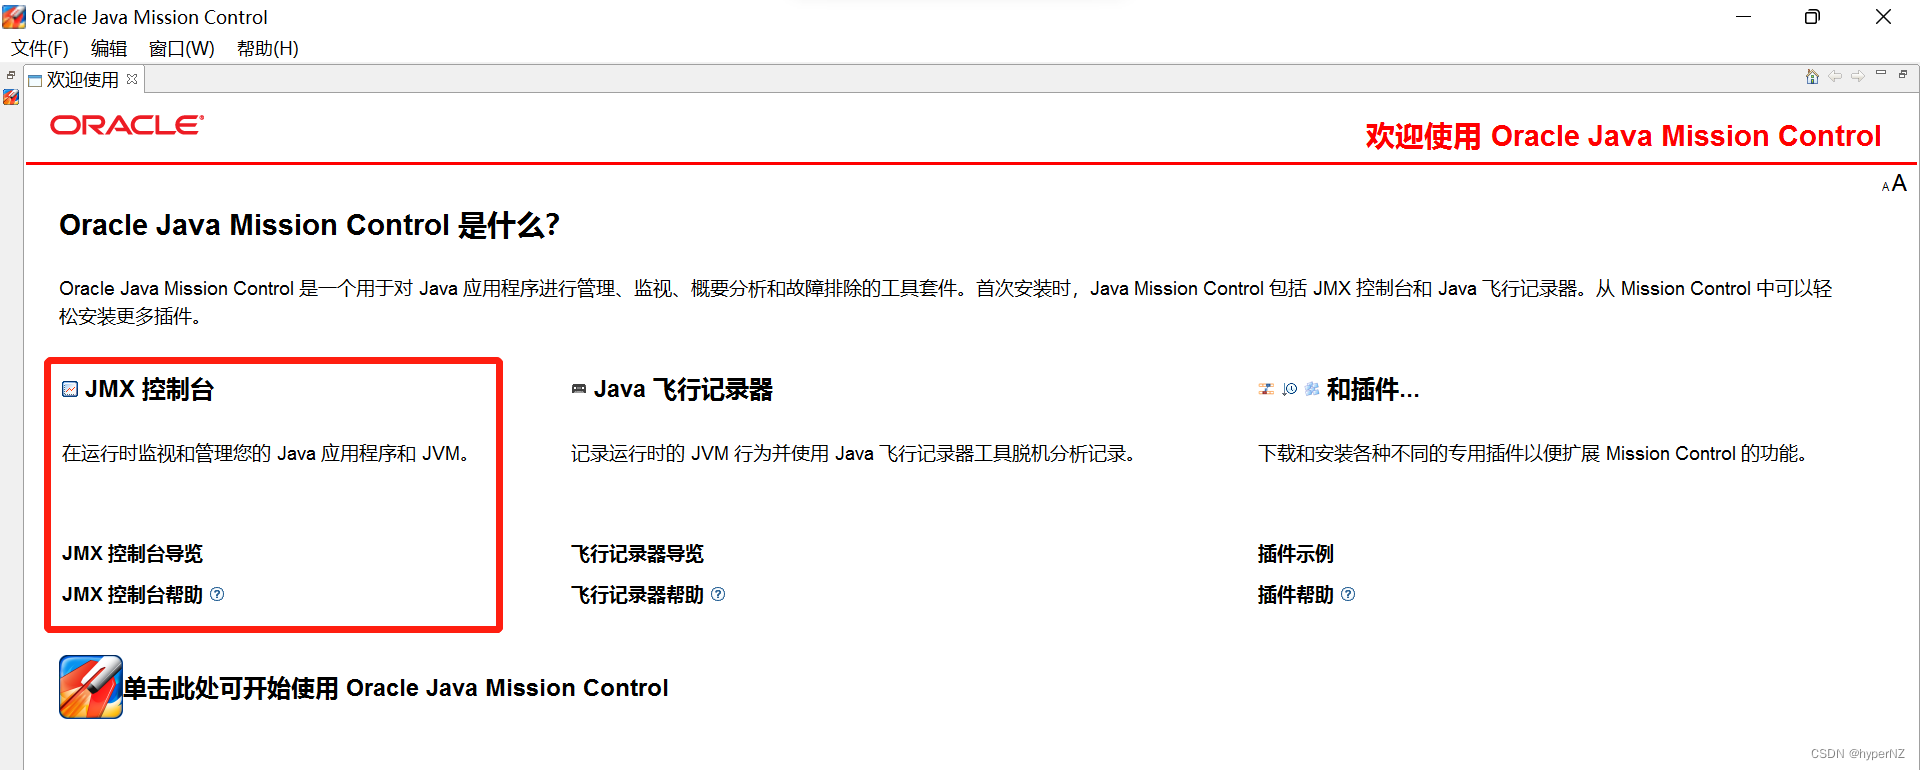
Task: Click help icon next to 插件帮助
Action: [x=1348, y=594]
